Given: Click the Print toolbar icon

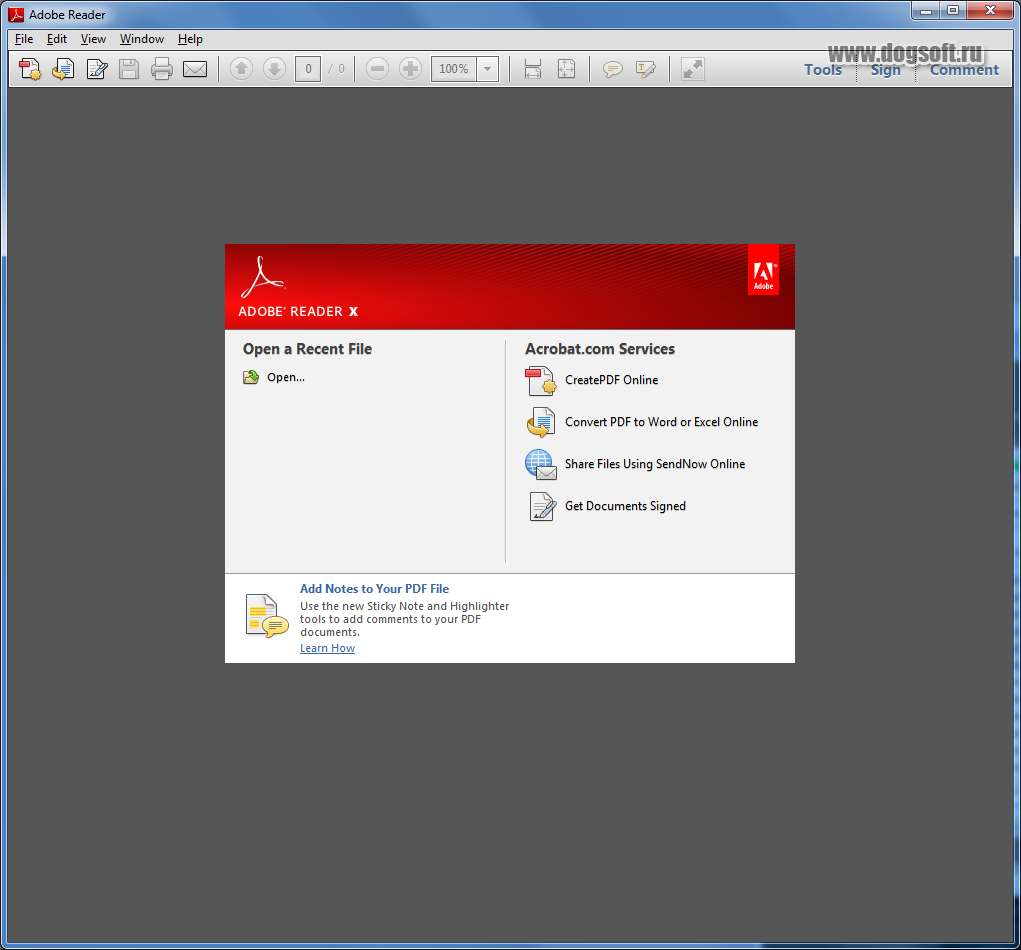Looking at the screenshot, I should pyautogui.click(x=161, y=69).
